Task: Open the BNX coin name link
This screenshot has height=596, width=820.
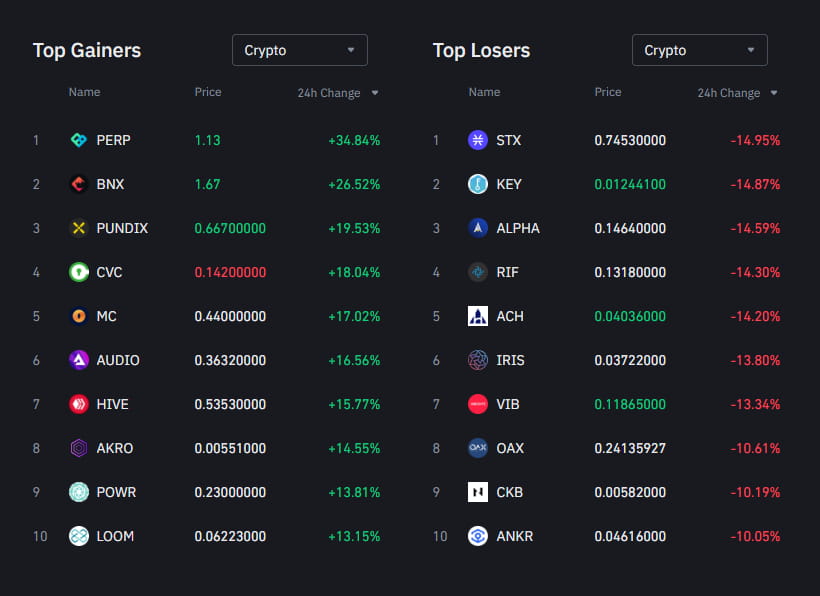Action: click(110, 184)
